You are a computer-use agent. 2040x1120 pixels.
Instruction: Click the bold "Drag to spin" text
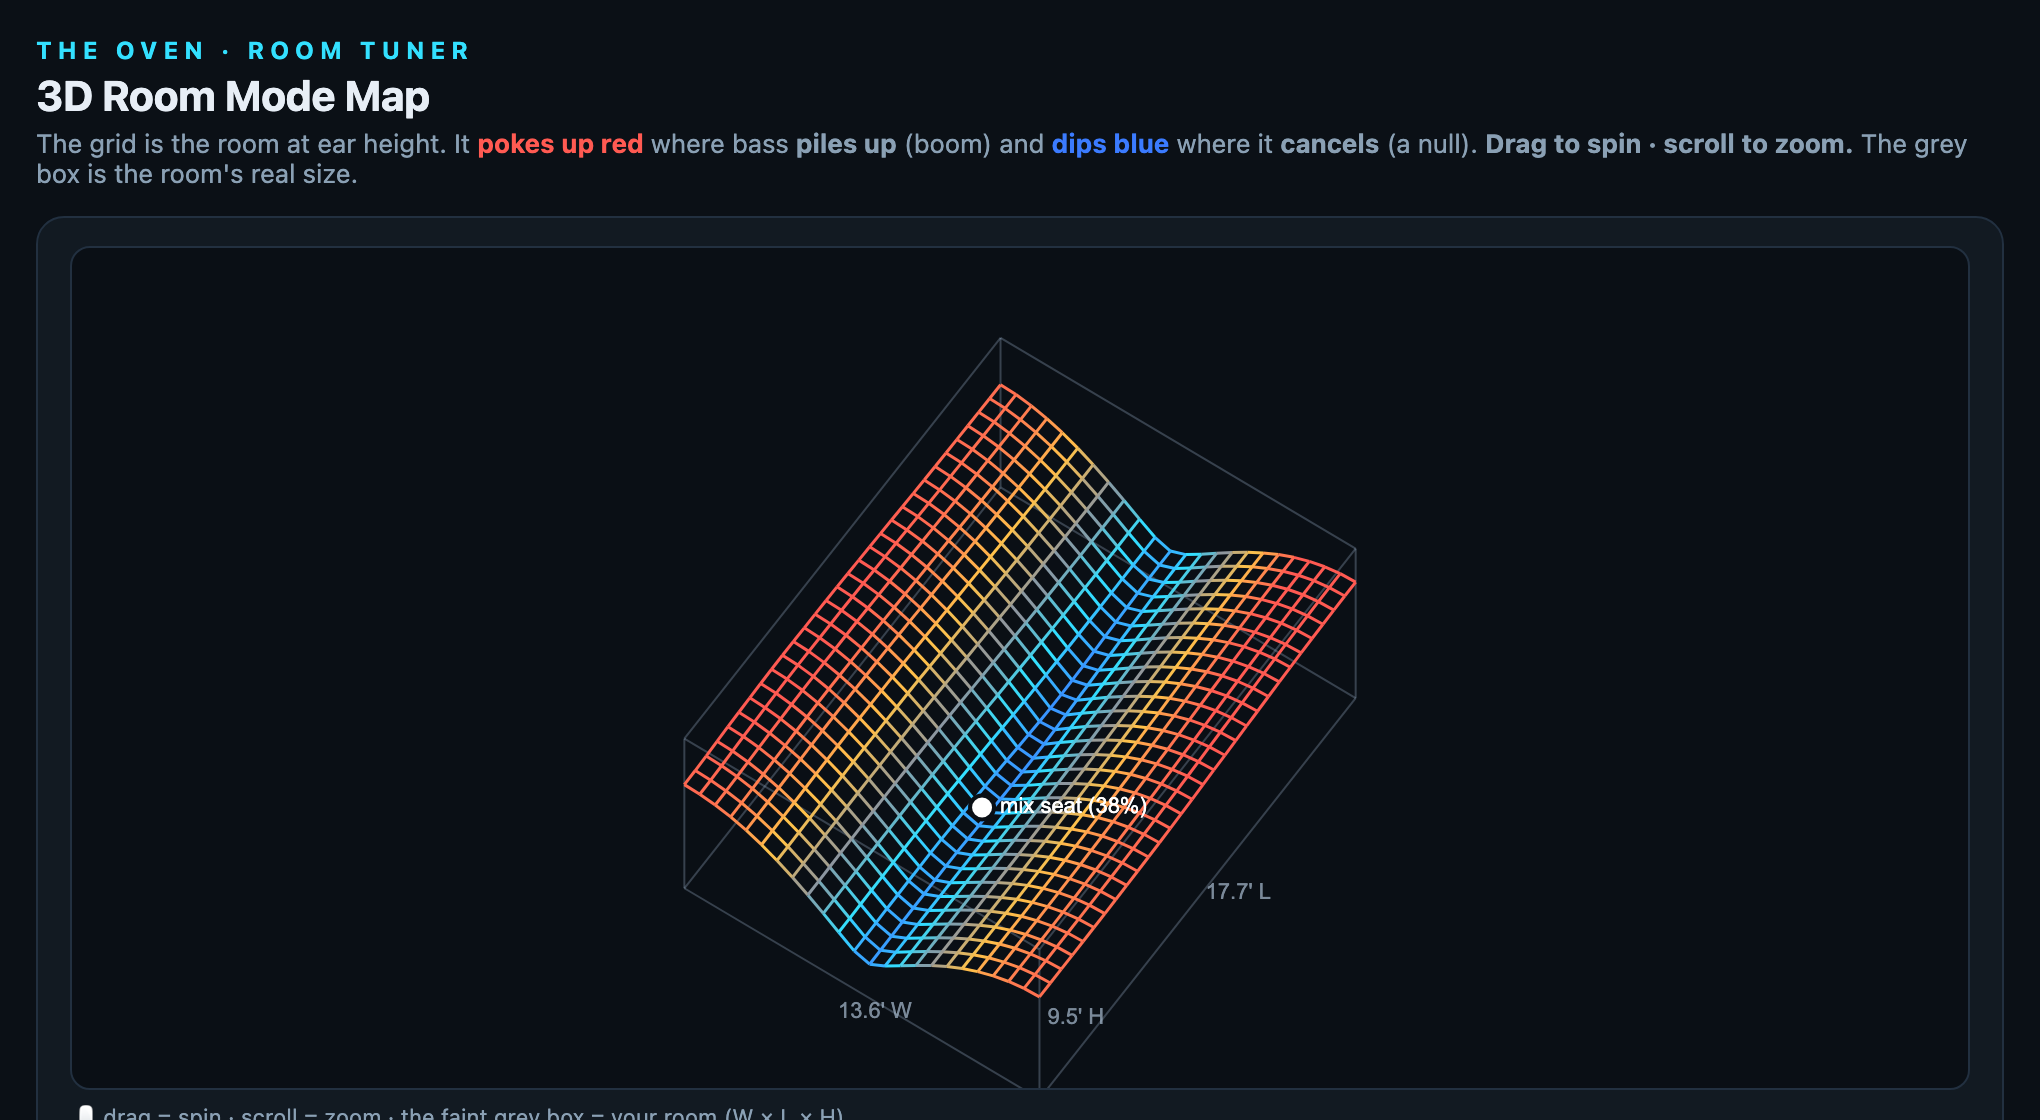[x=1563, y=144]
